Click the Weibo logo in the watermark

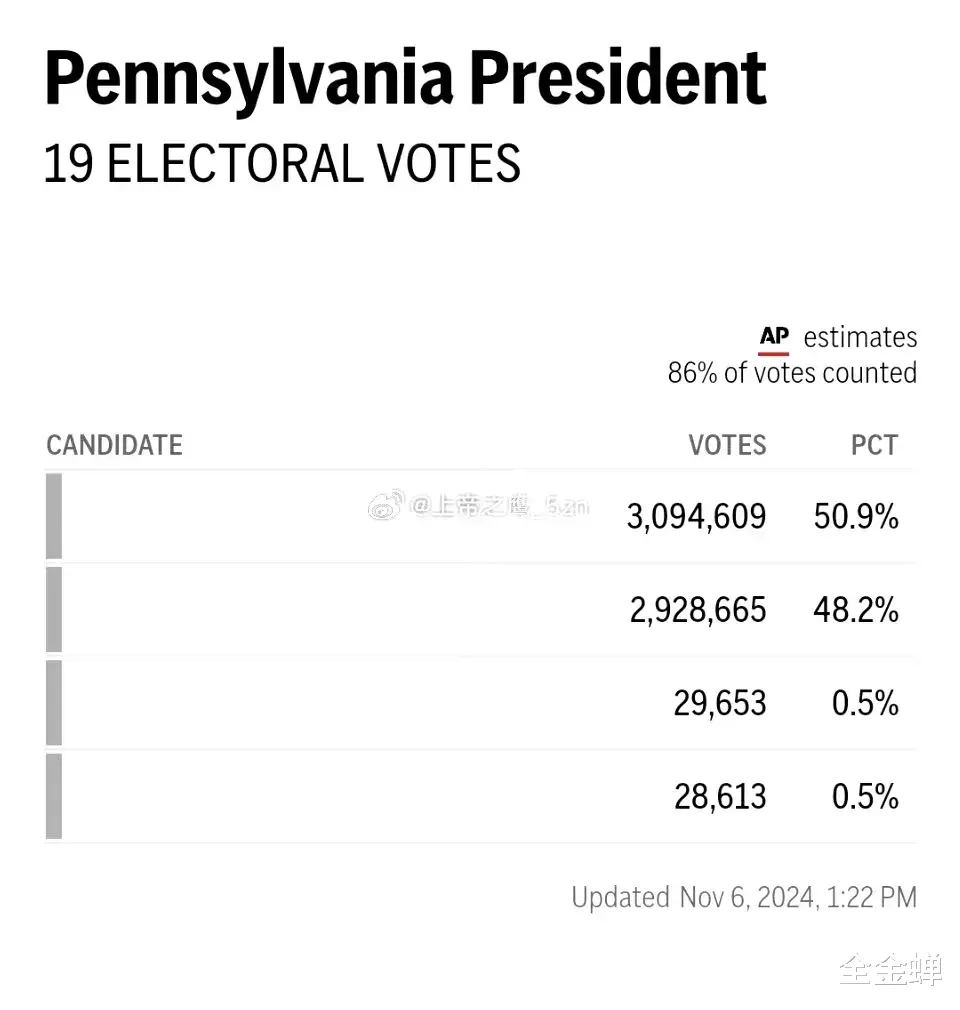tap(385, 506)
